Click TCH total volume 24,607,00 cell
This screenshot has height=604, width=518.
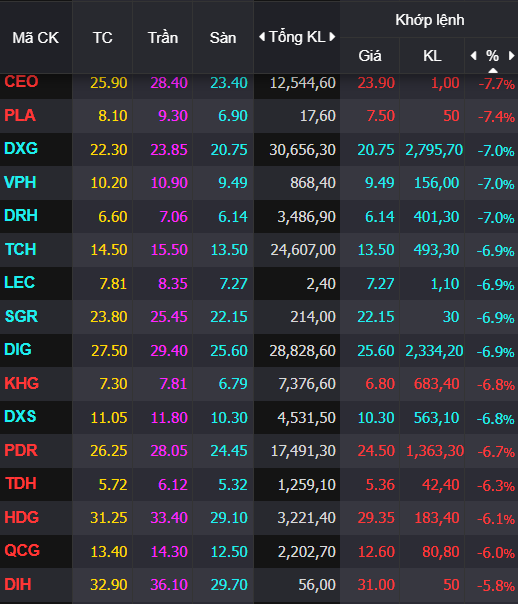pyautogui.click(x=303, y=250)
